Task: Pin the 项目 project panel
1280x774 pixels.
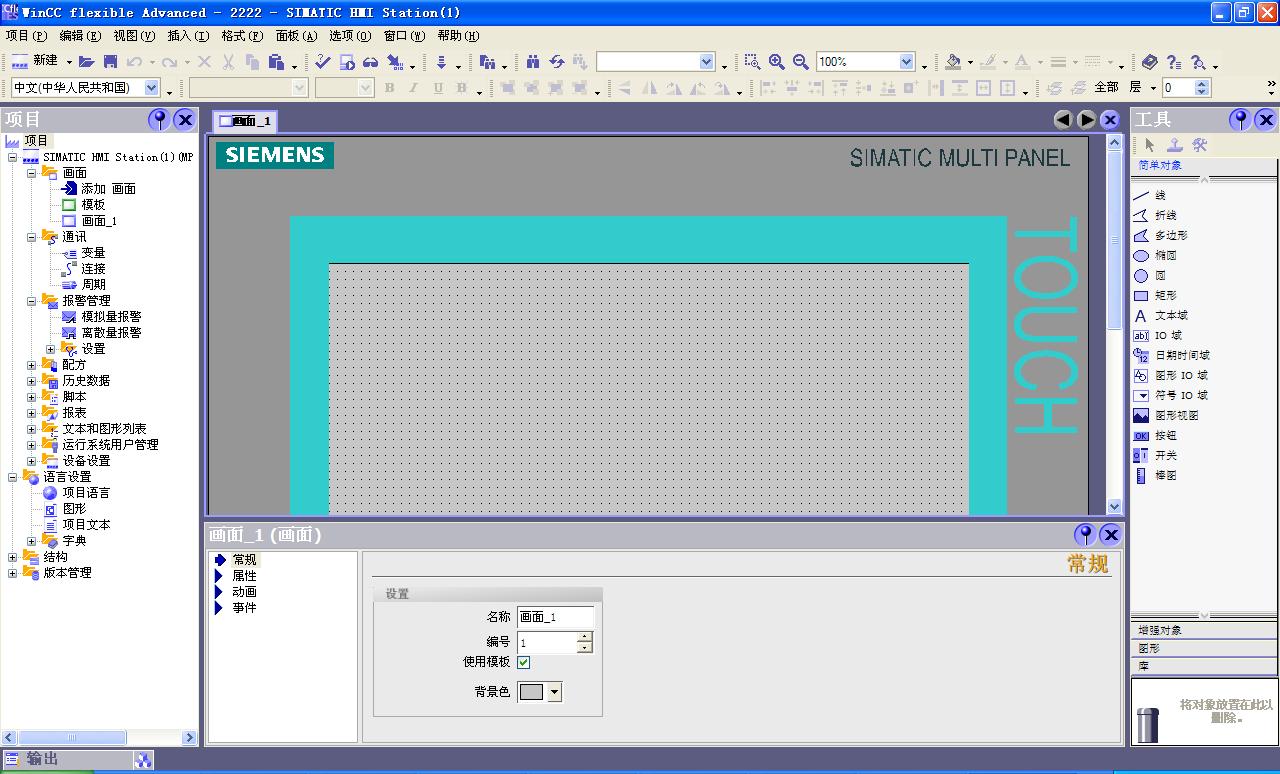Action: 159,120
